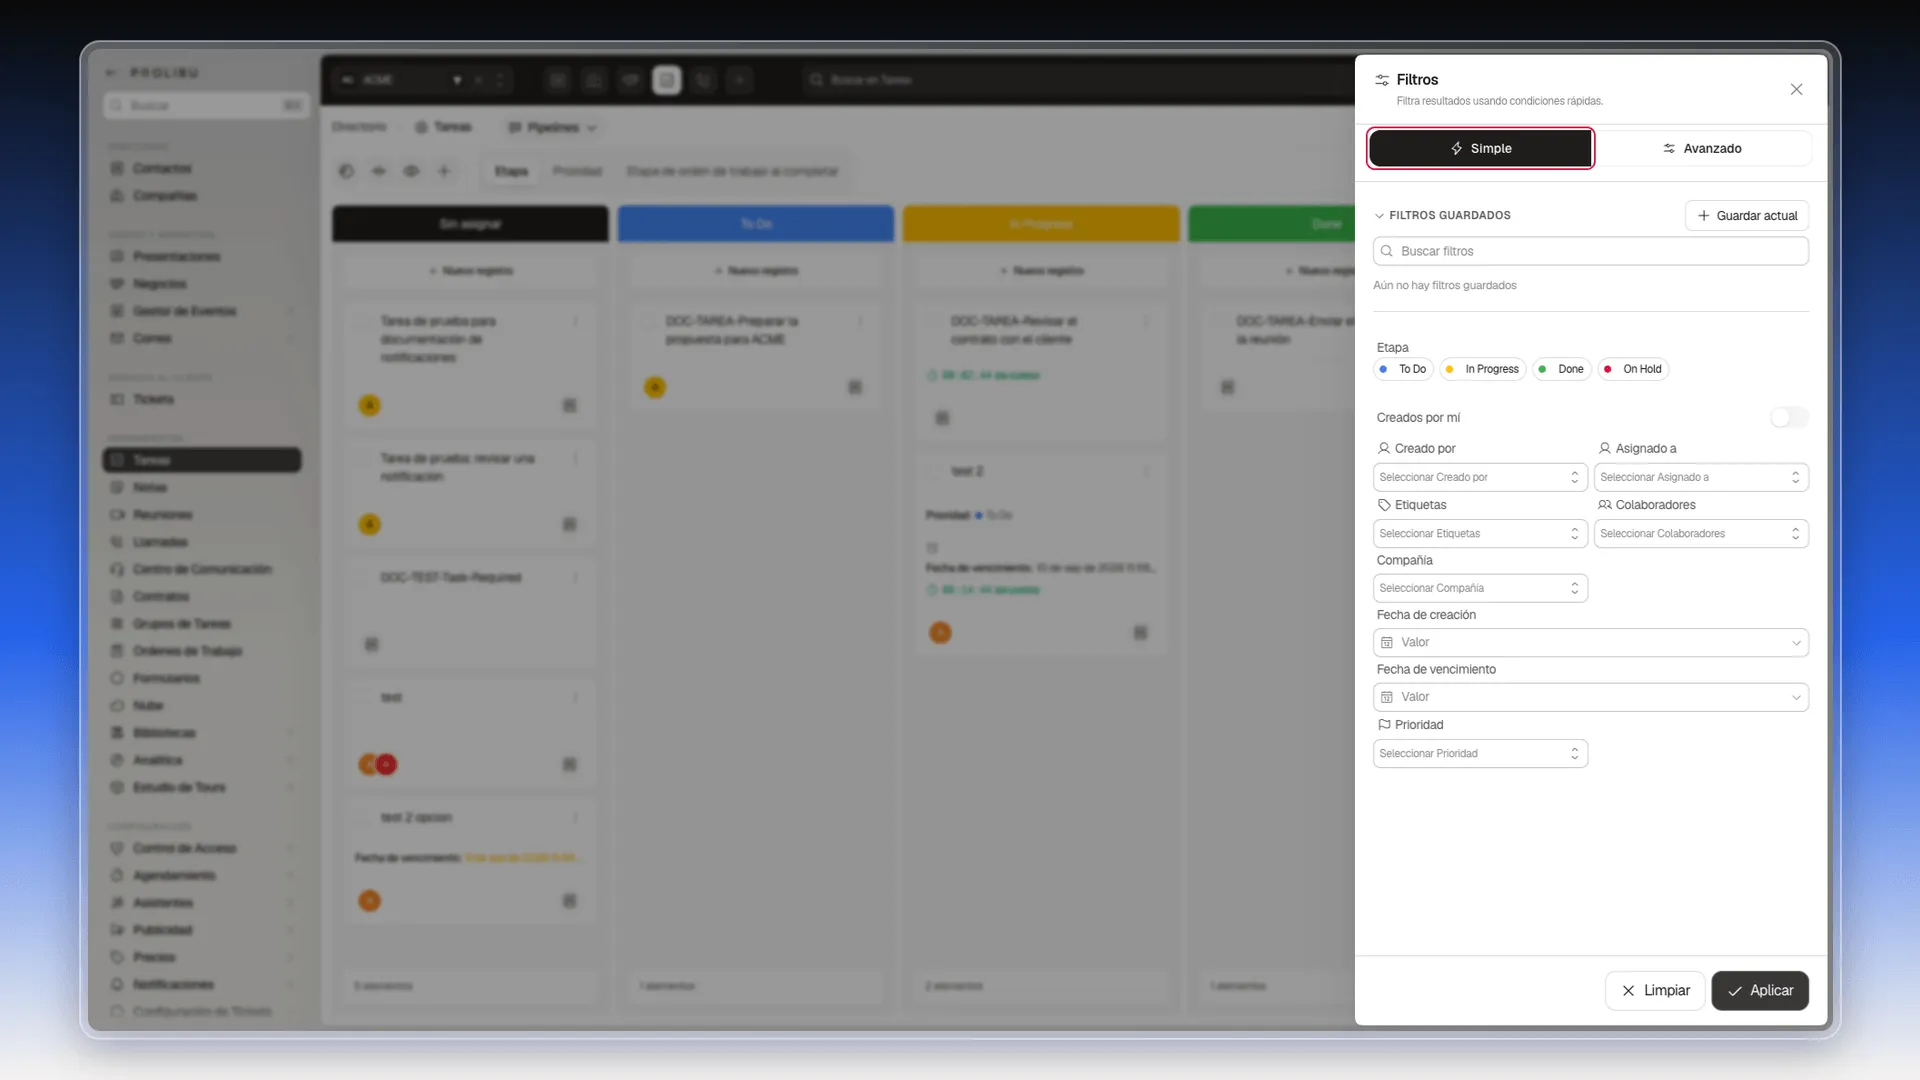Click the Limpiar button

(x=1655, y=990)
